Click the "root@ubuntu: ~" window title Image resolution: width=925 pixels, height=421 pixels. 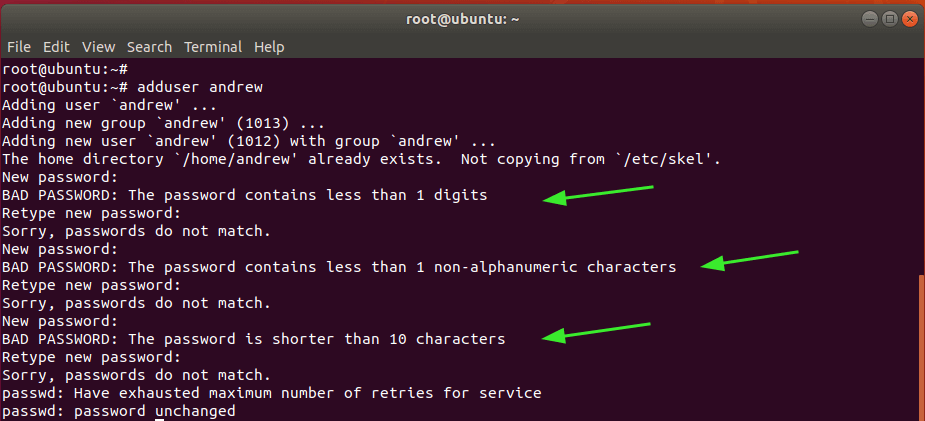[x=461, y=18]
